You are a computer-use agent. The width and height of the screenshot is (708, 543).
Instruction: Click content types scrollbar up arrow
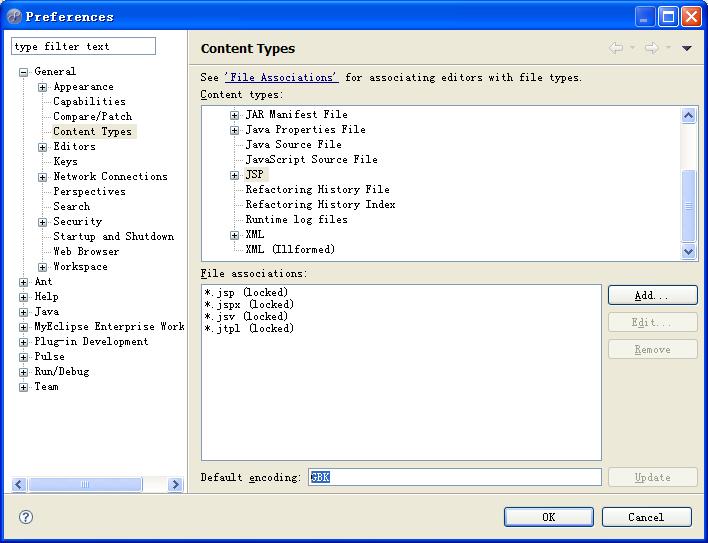click(x=689, y=116)
